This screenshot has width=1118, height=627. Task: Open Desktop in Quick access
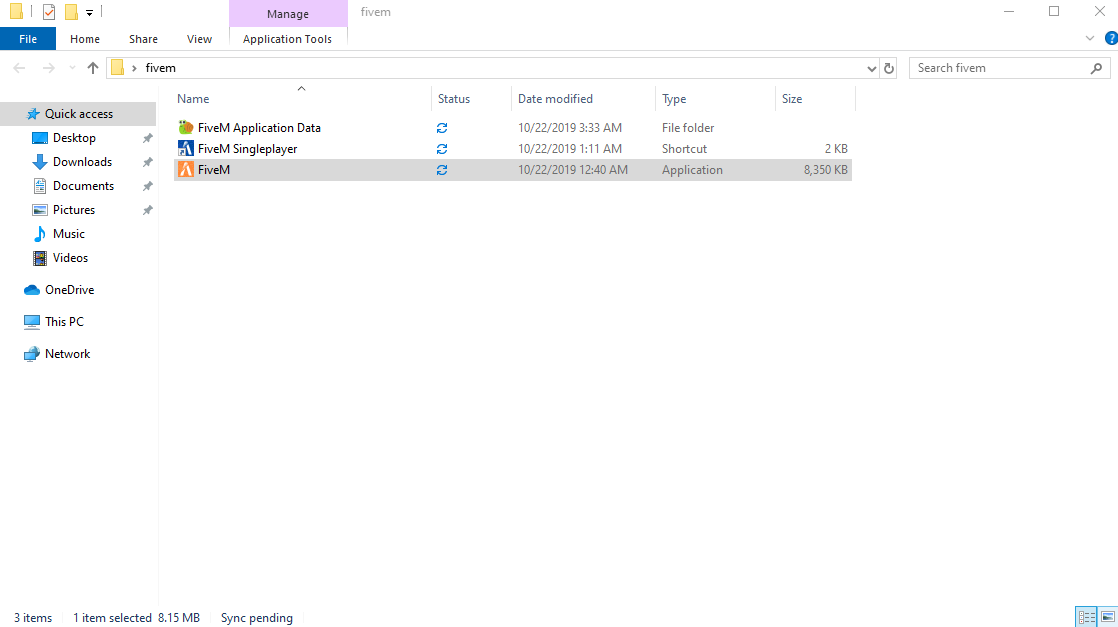click(74, 138)
